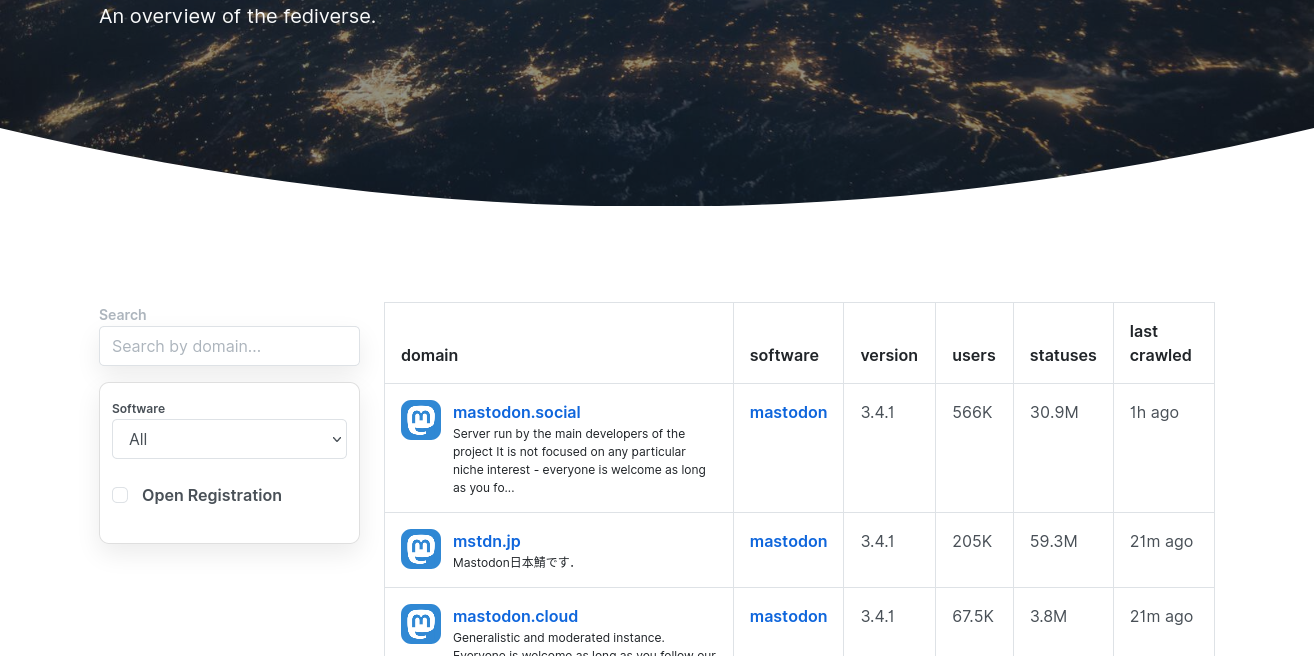Enable the Open Registration checkbox
The image size is (1314, 656).
coord(120,495)
